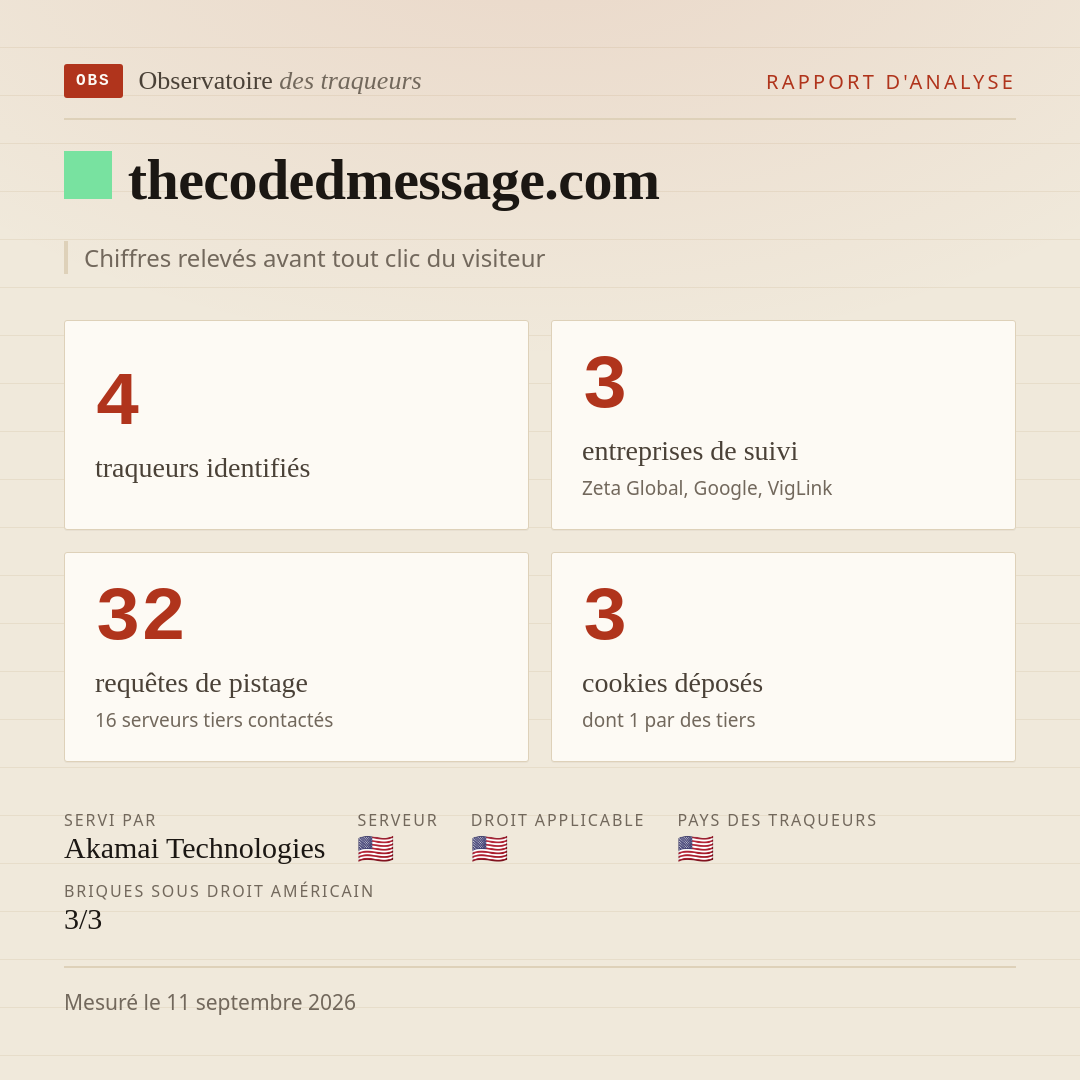
Task: Click the 'traqueurs identifiés' label
Action: pyautogui.click(x=202, y=468)
